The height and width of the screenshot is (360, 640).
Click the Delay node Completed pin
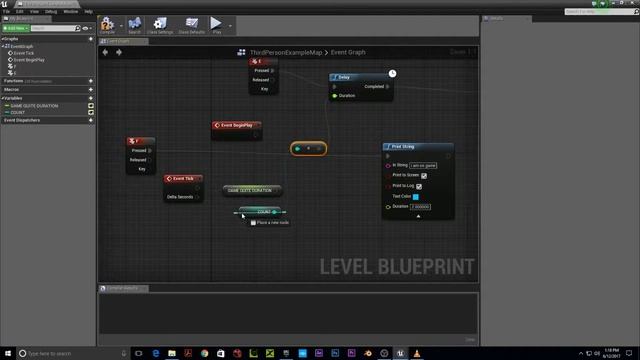(x=387, y=87)
